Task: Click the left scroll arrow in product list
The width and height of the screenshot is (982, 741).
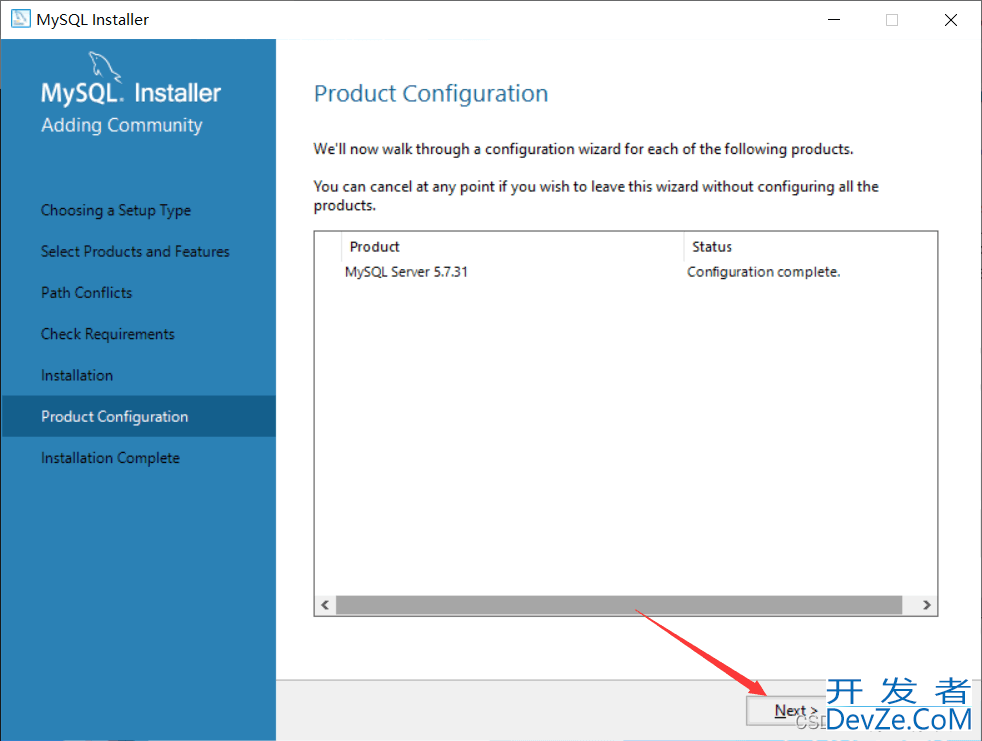Action: [325, 605]
